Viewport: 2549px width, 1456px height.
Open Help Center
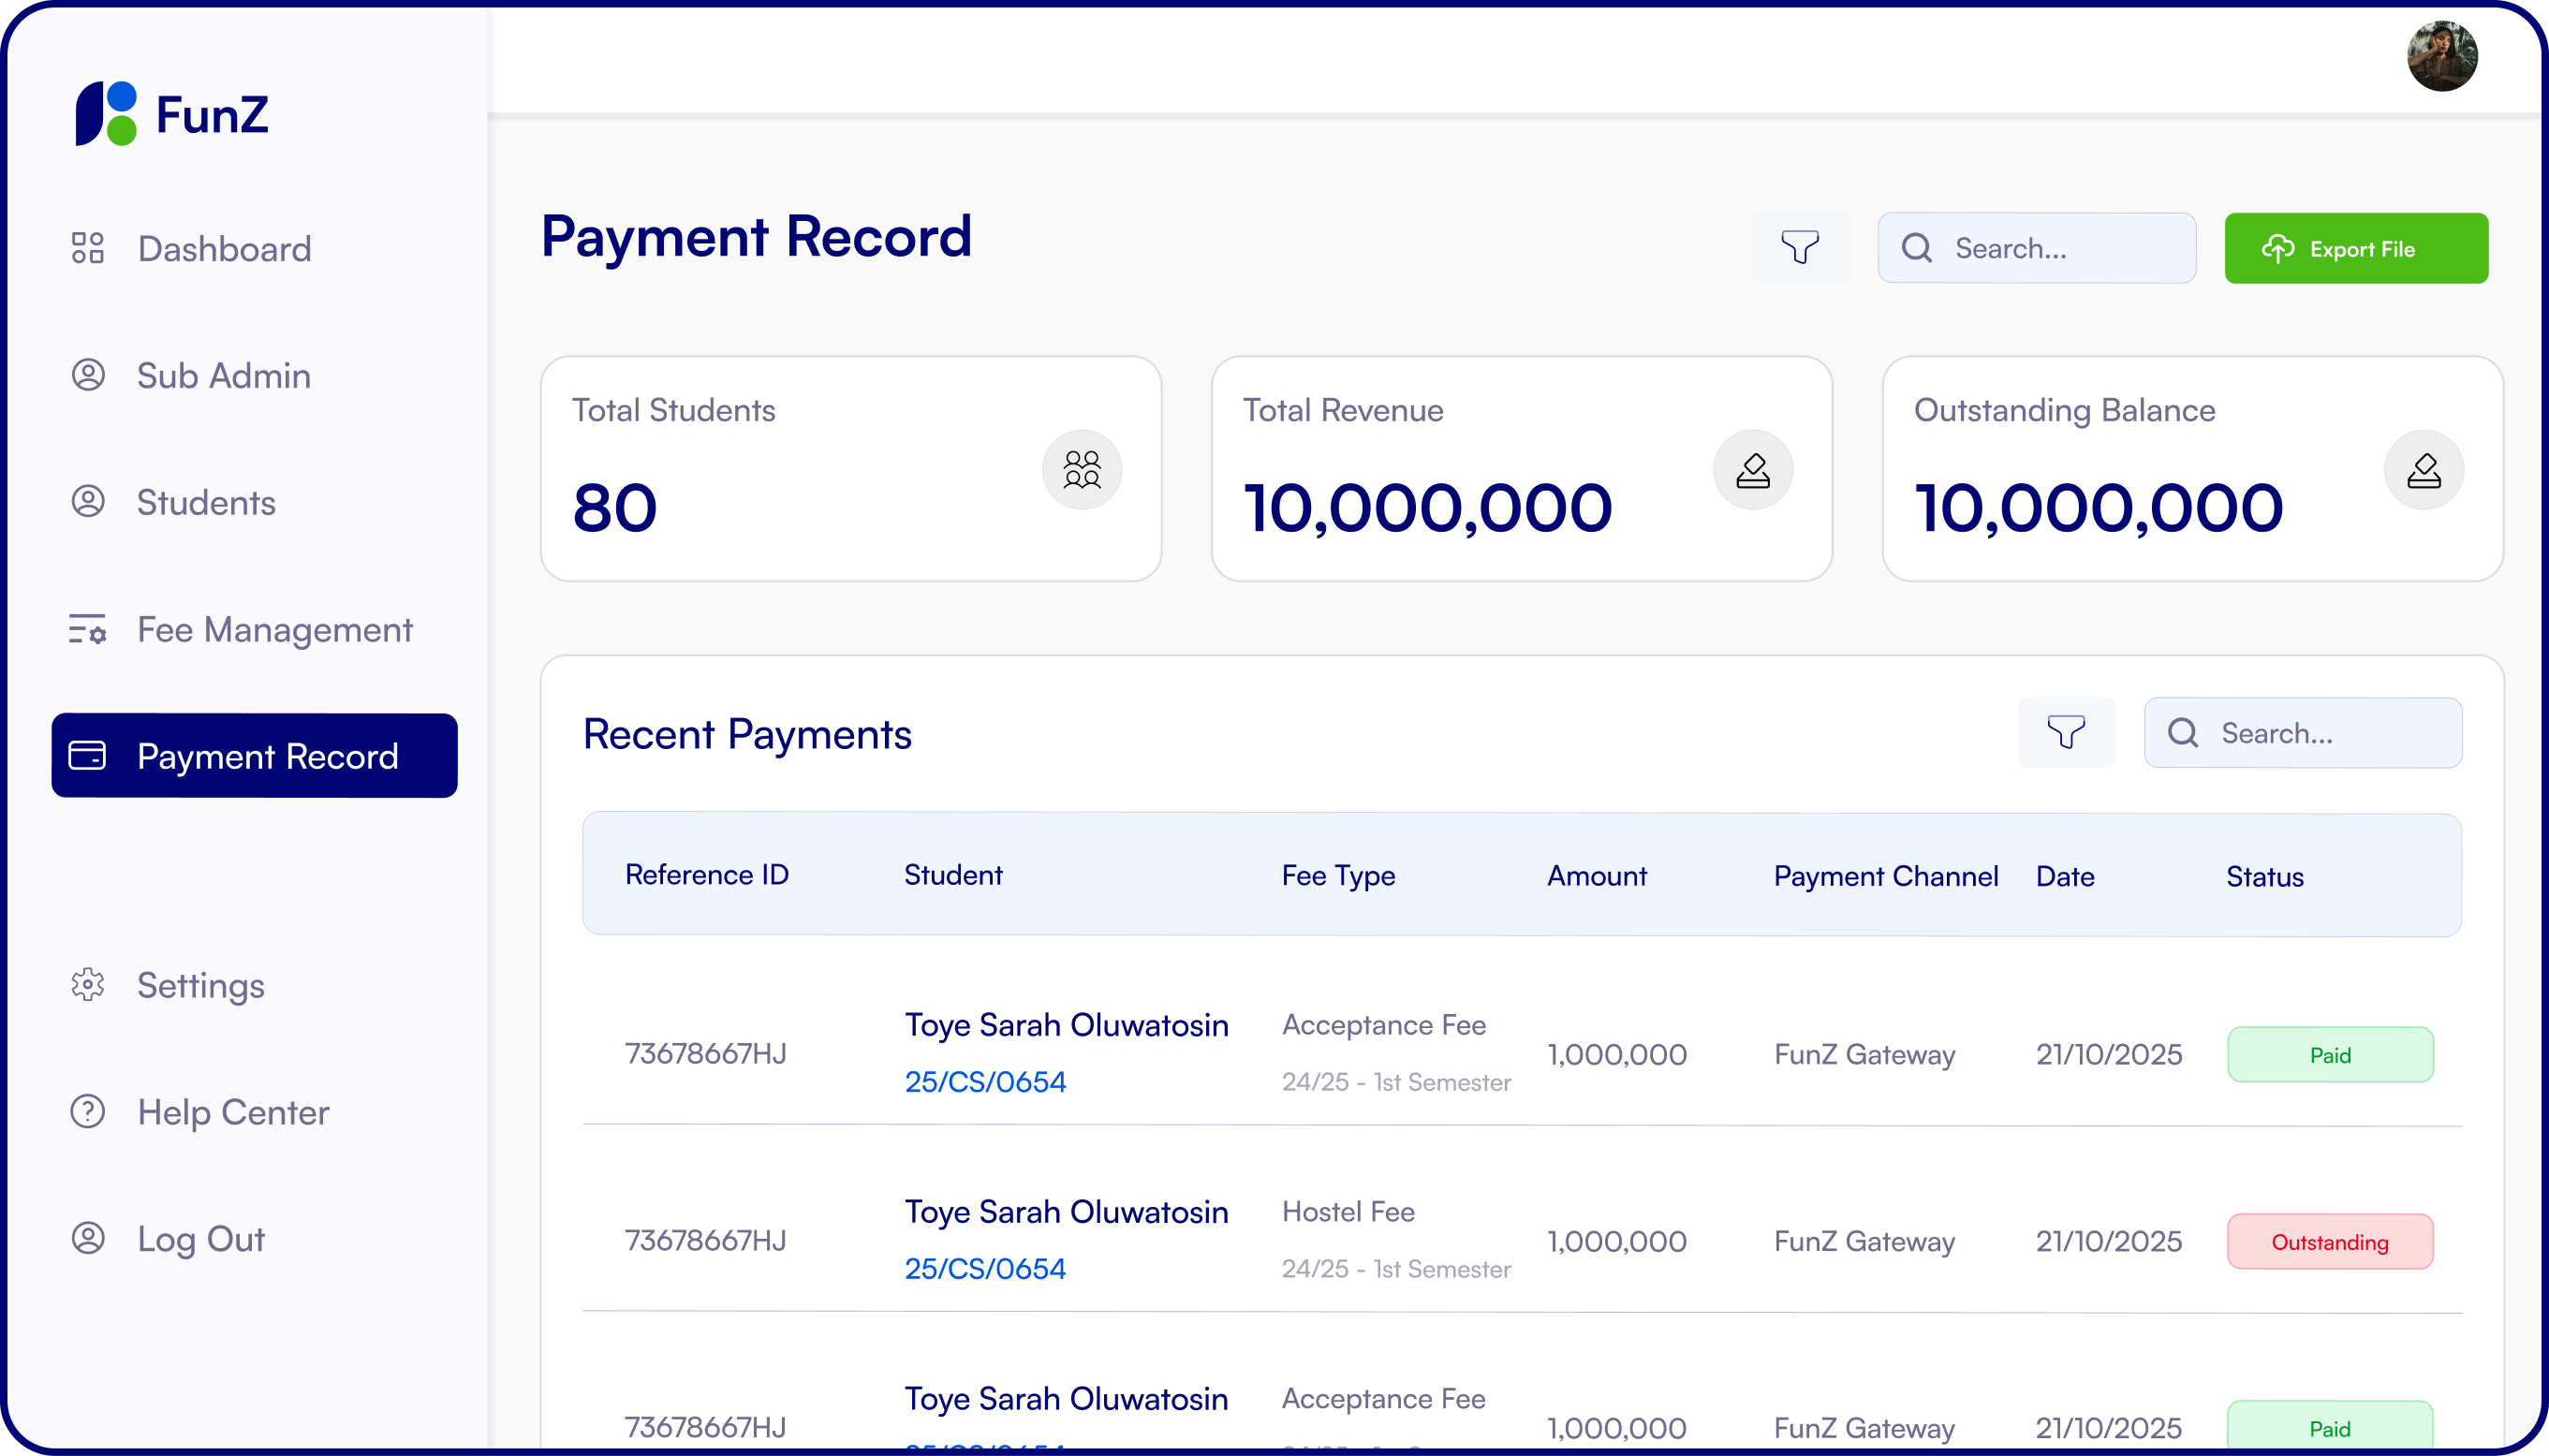click(232, 1112)
